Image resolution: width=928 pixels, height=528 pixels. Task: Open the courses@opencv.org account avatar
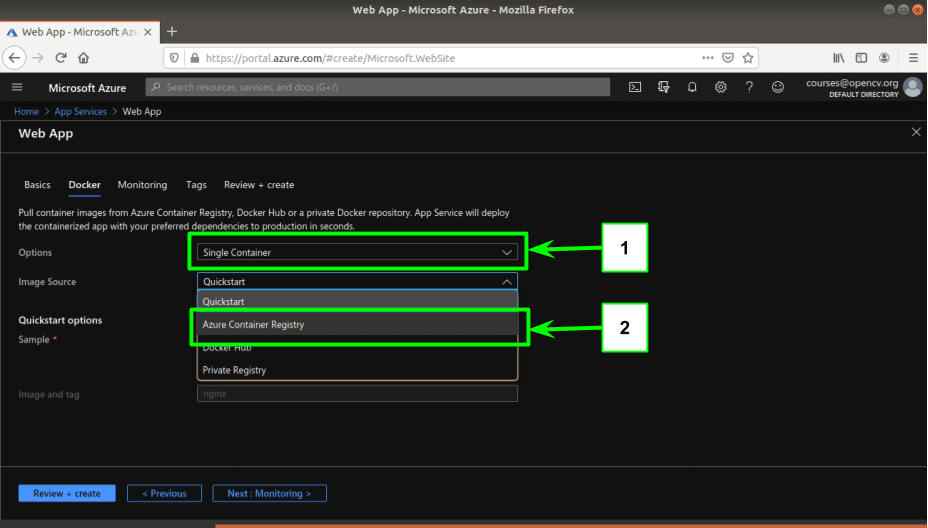[x=913, y=88]
